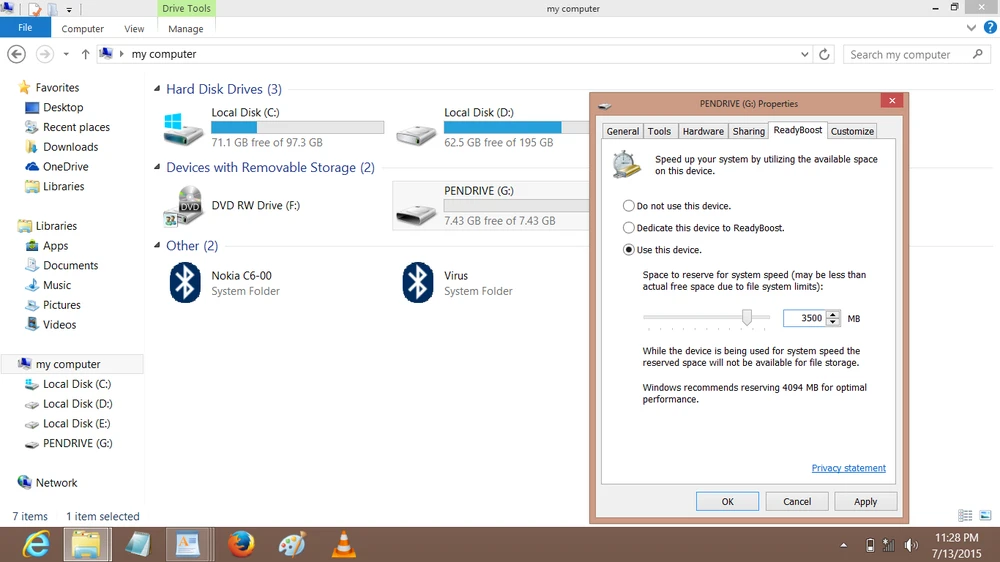Click the Apply button

tap(865, 501)
